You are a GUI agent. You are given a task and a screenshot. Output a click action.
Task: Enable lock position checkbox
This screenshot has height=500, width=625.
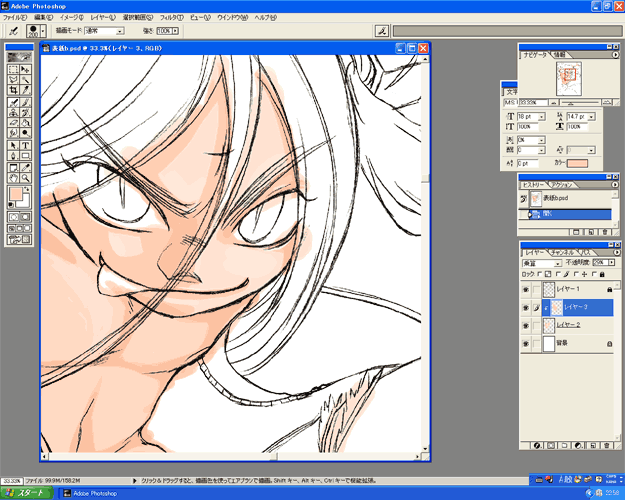pos(576,274)
